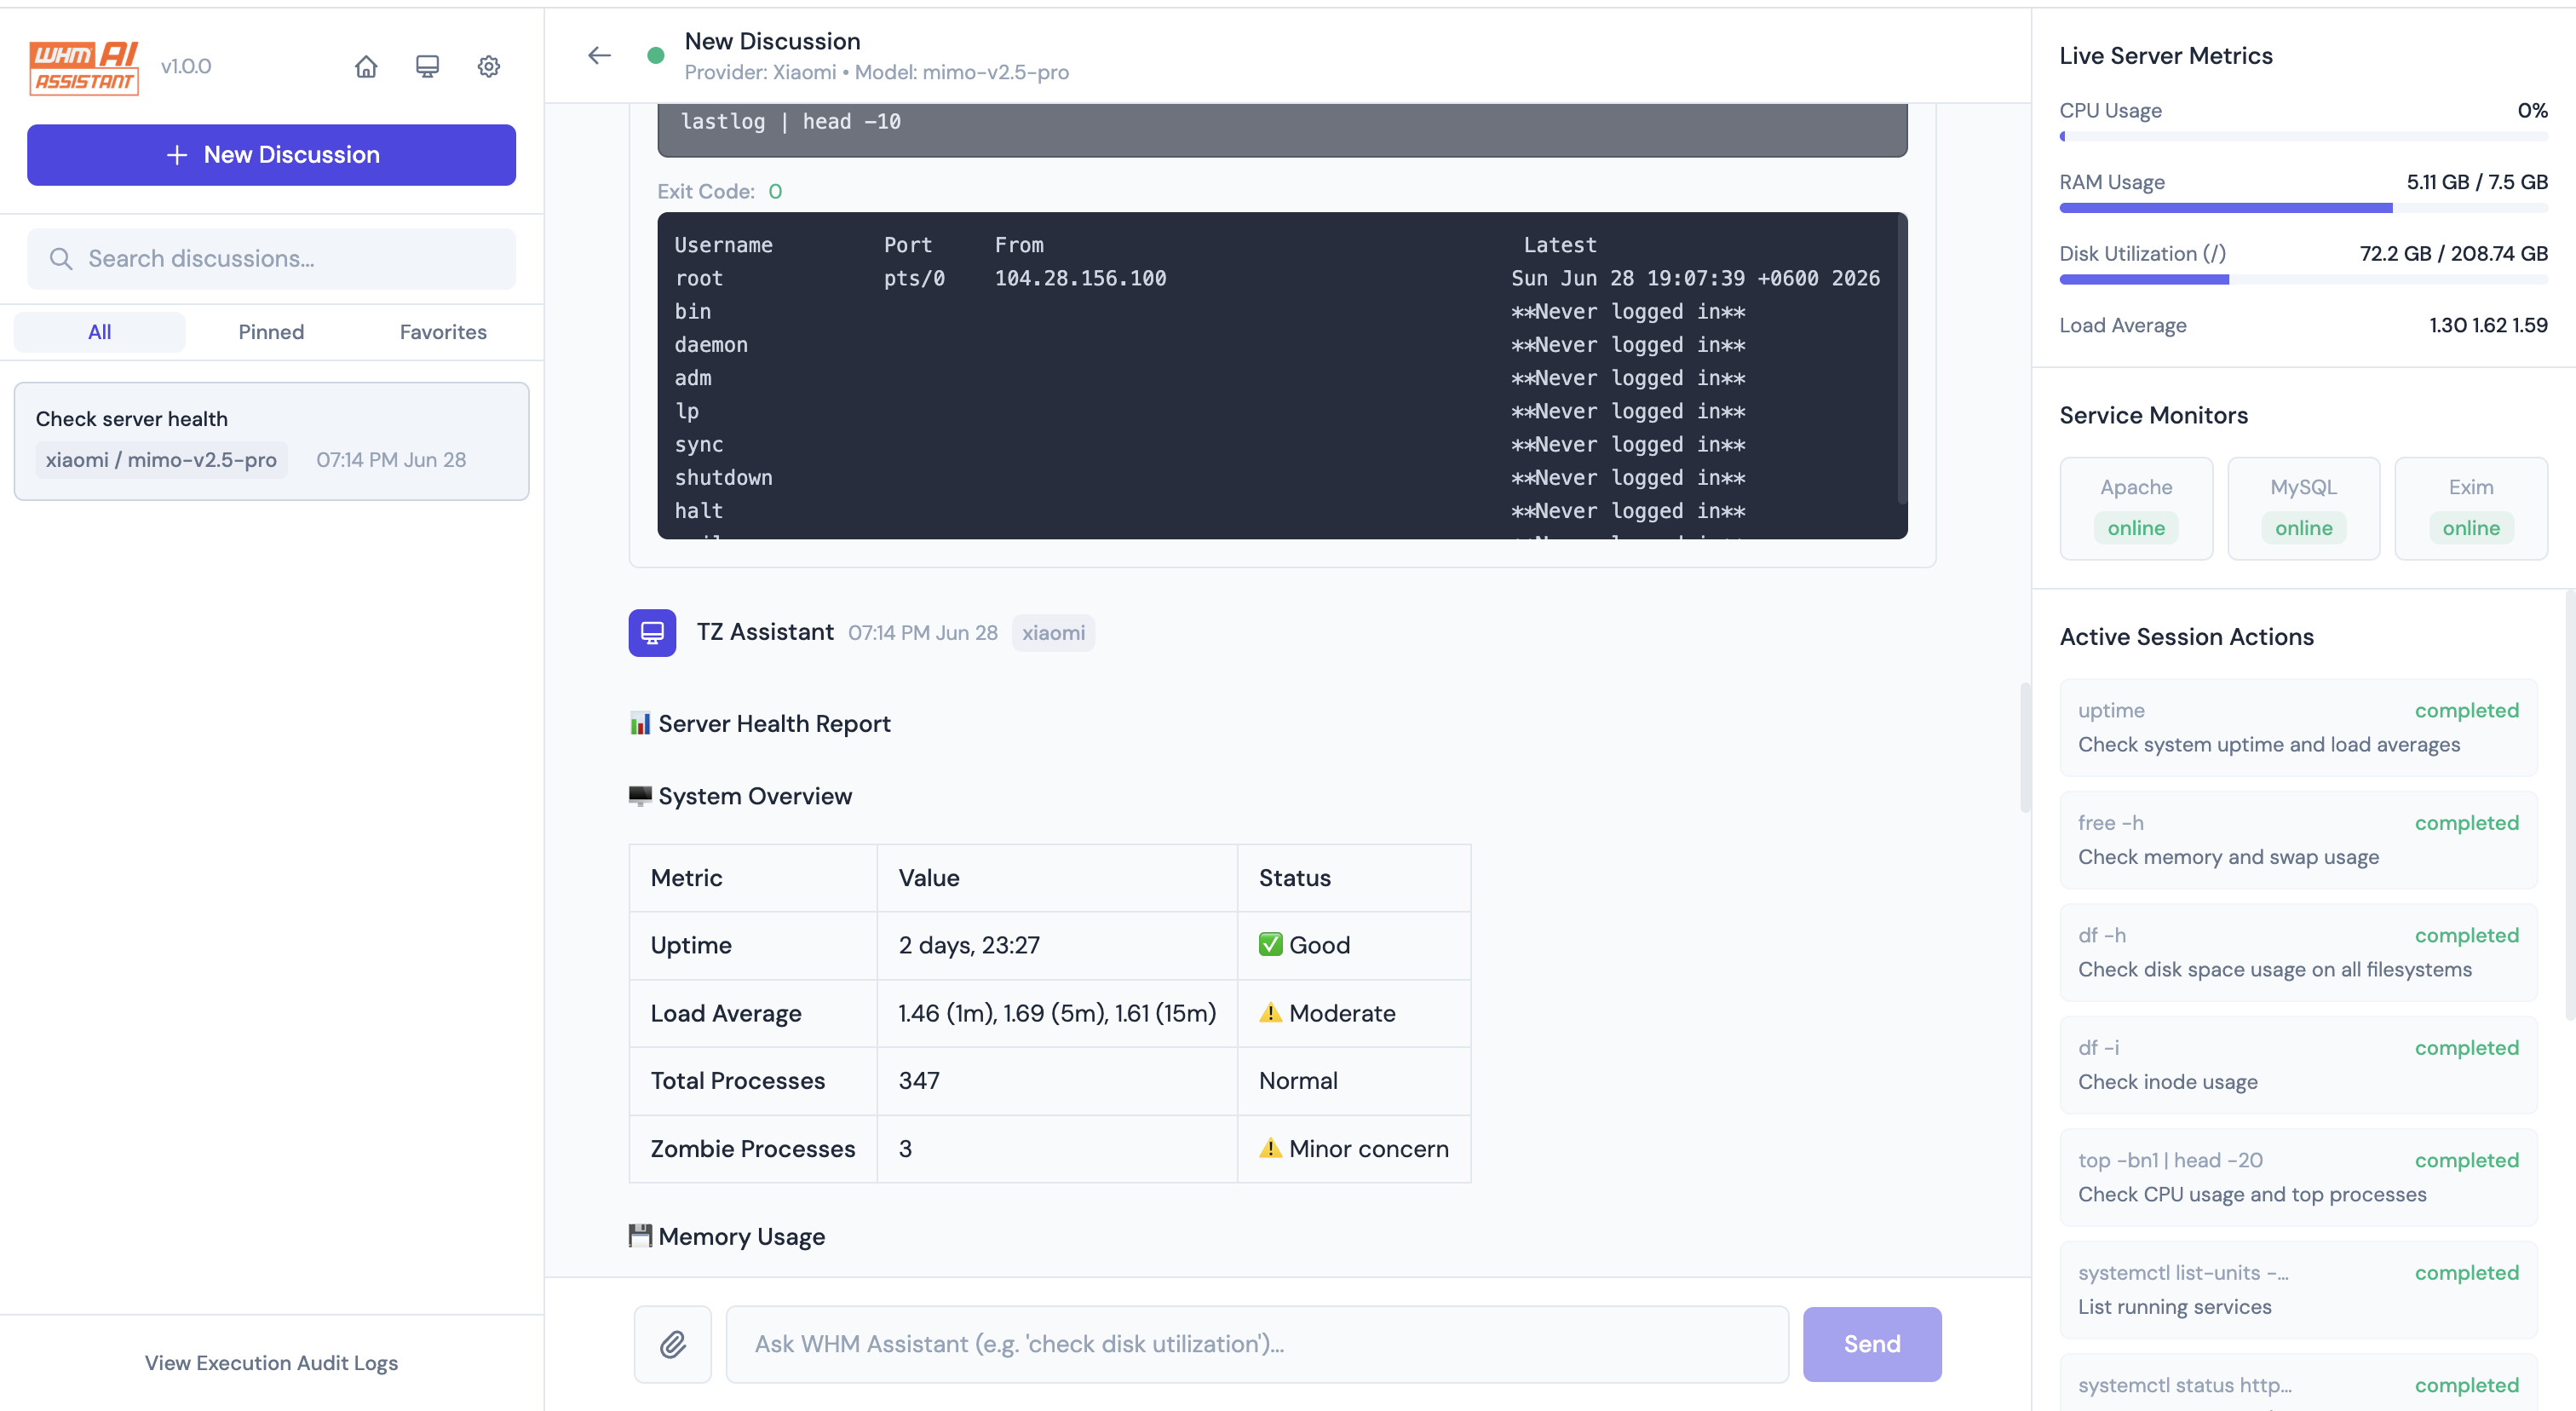The width and height of the screenshot is (2576, 1411).
Task: Click the MySQL service monitor card
Action: click(2303, 508)
